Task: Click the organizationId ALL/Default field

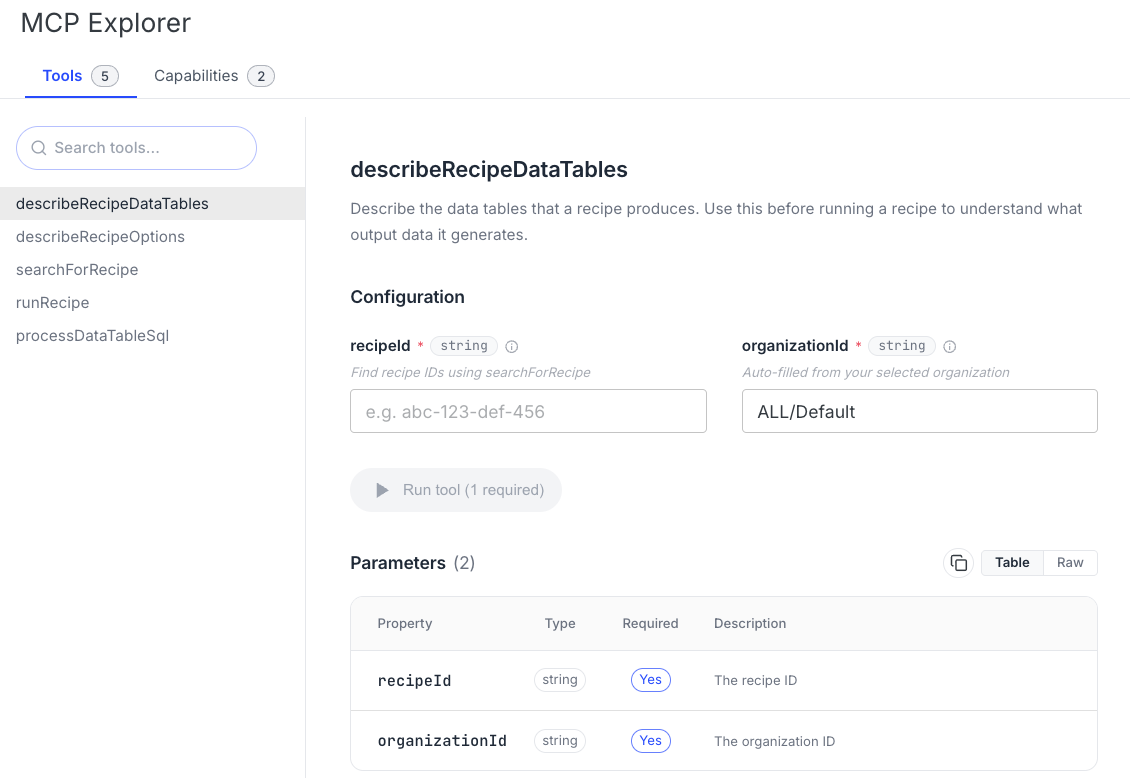Action: (920, 411)
